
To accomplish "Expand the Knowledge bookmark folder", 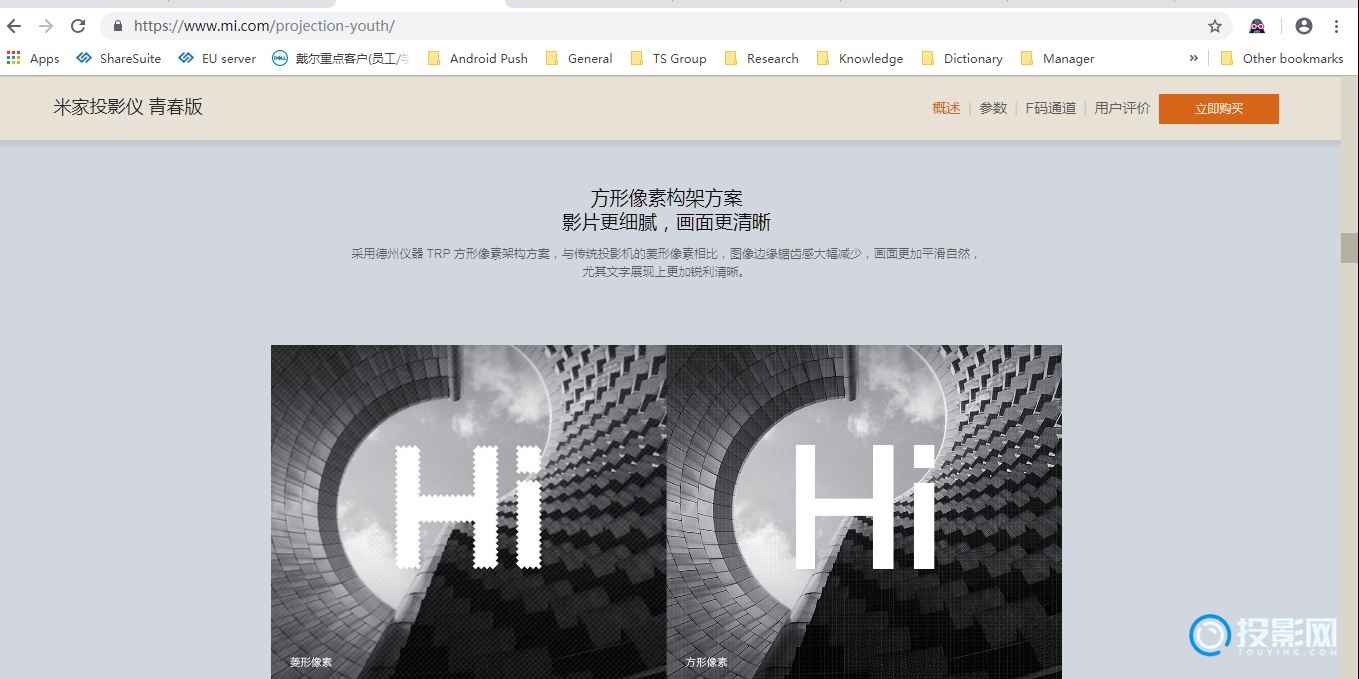I will click(x=859, y=58).
